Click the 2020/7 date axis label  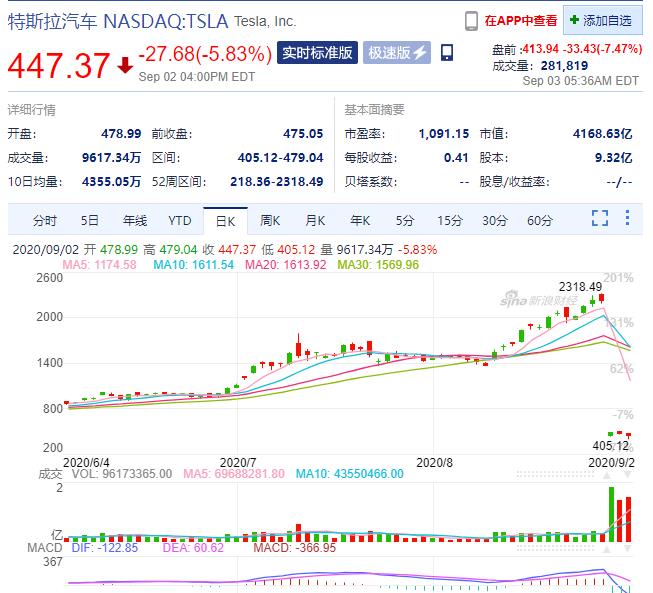[238, 463]
